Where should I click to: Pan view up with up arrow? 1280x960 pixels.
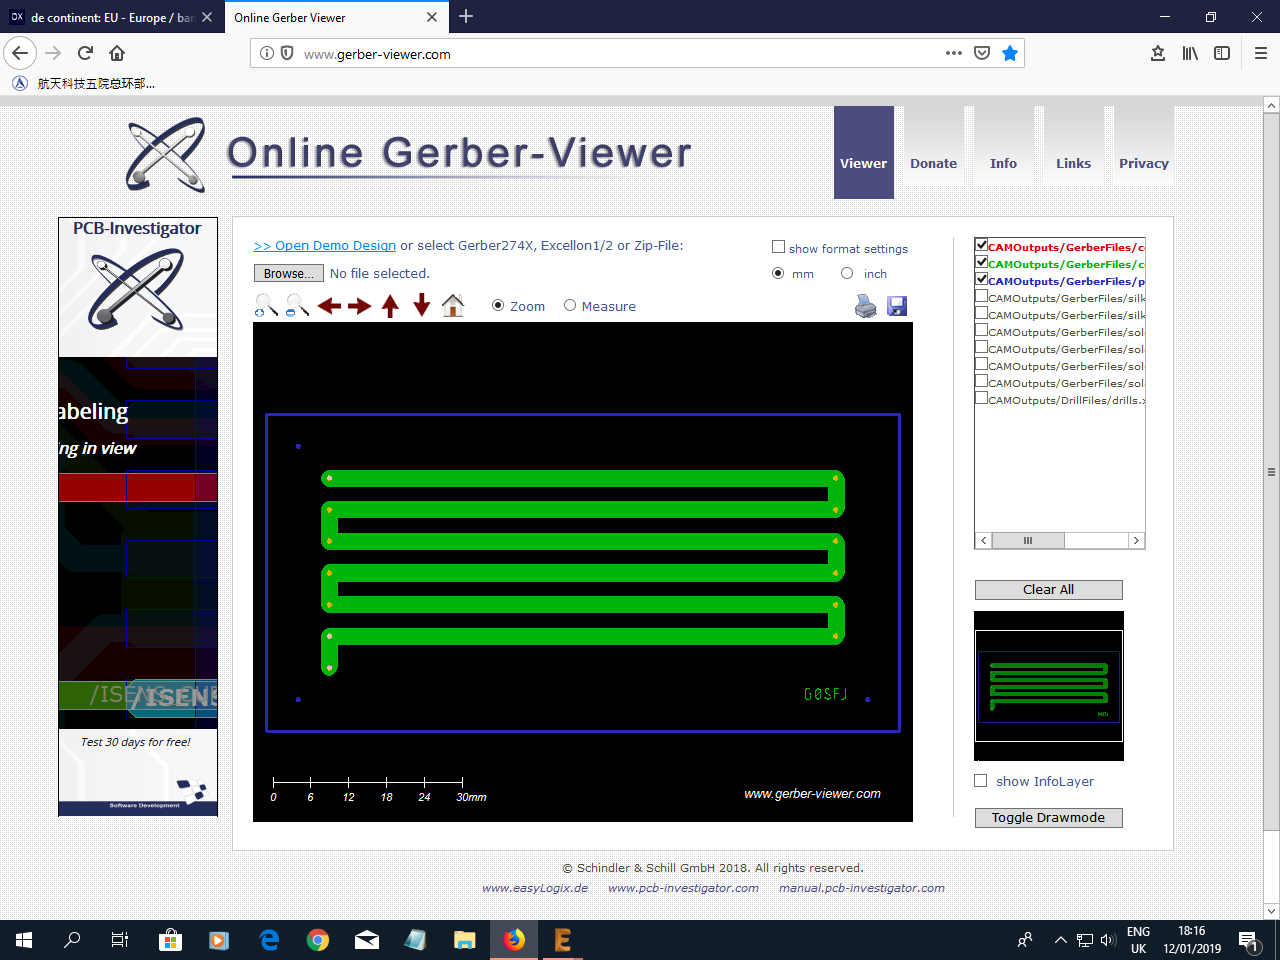coord(390,306)
